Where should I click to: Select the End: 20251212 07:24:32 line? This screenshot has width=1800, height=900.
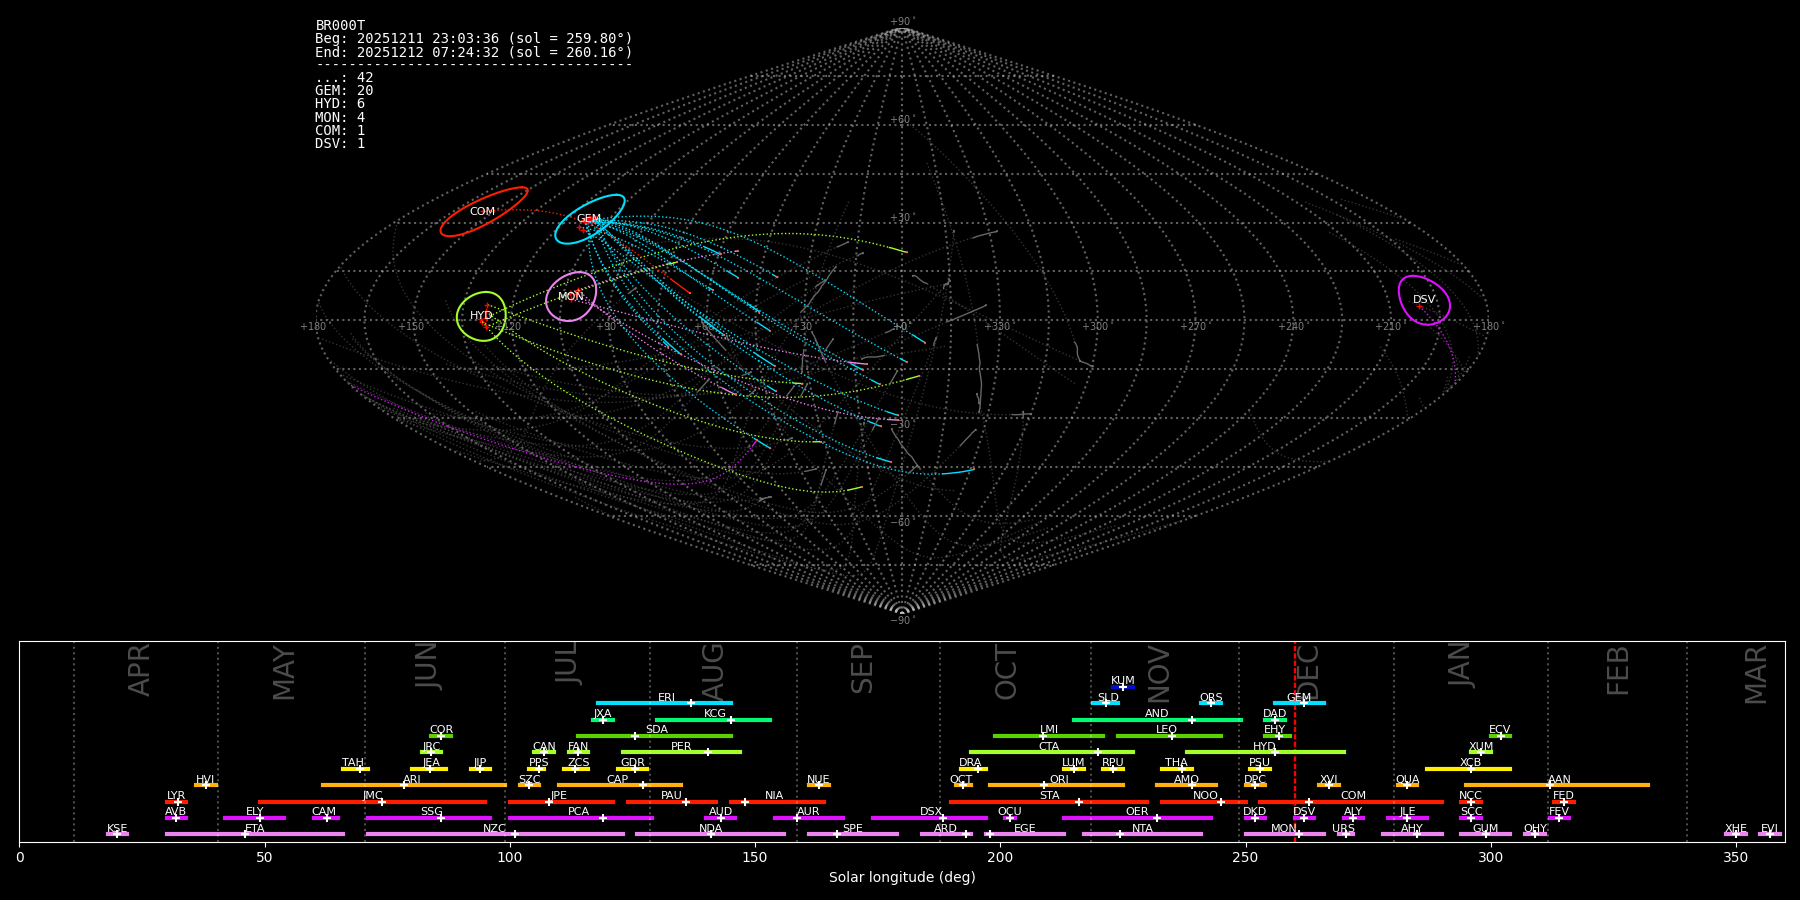pyautogui.click(x=474, y=52)
